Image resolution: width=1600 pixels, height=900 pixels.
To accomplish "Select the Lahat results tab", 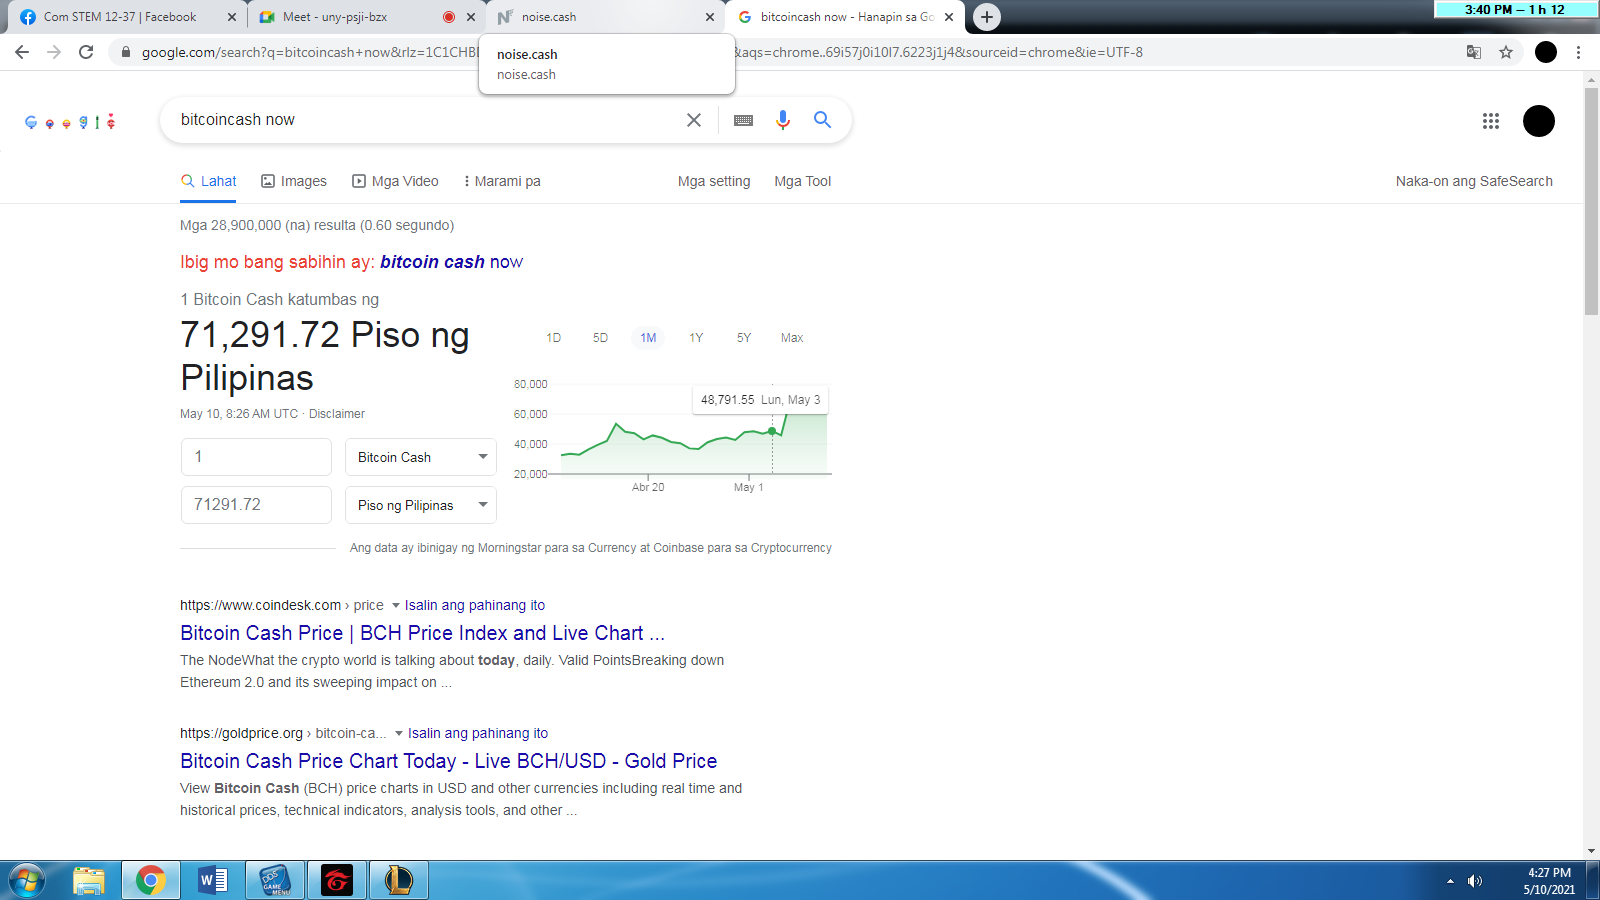I will (x=208, y=181).
